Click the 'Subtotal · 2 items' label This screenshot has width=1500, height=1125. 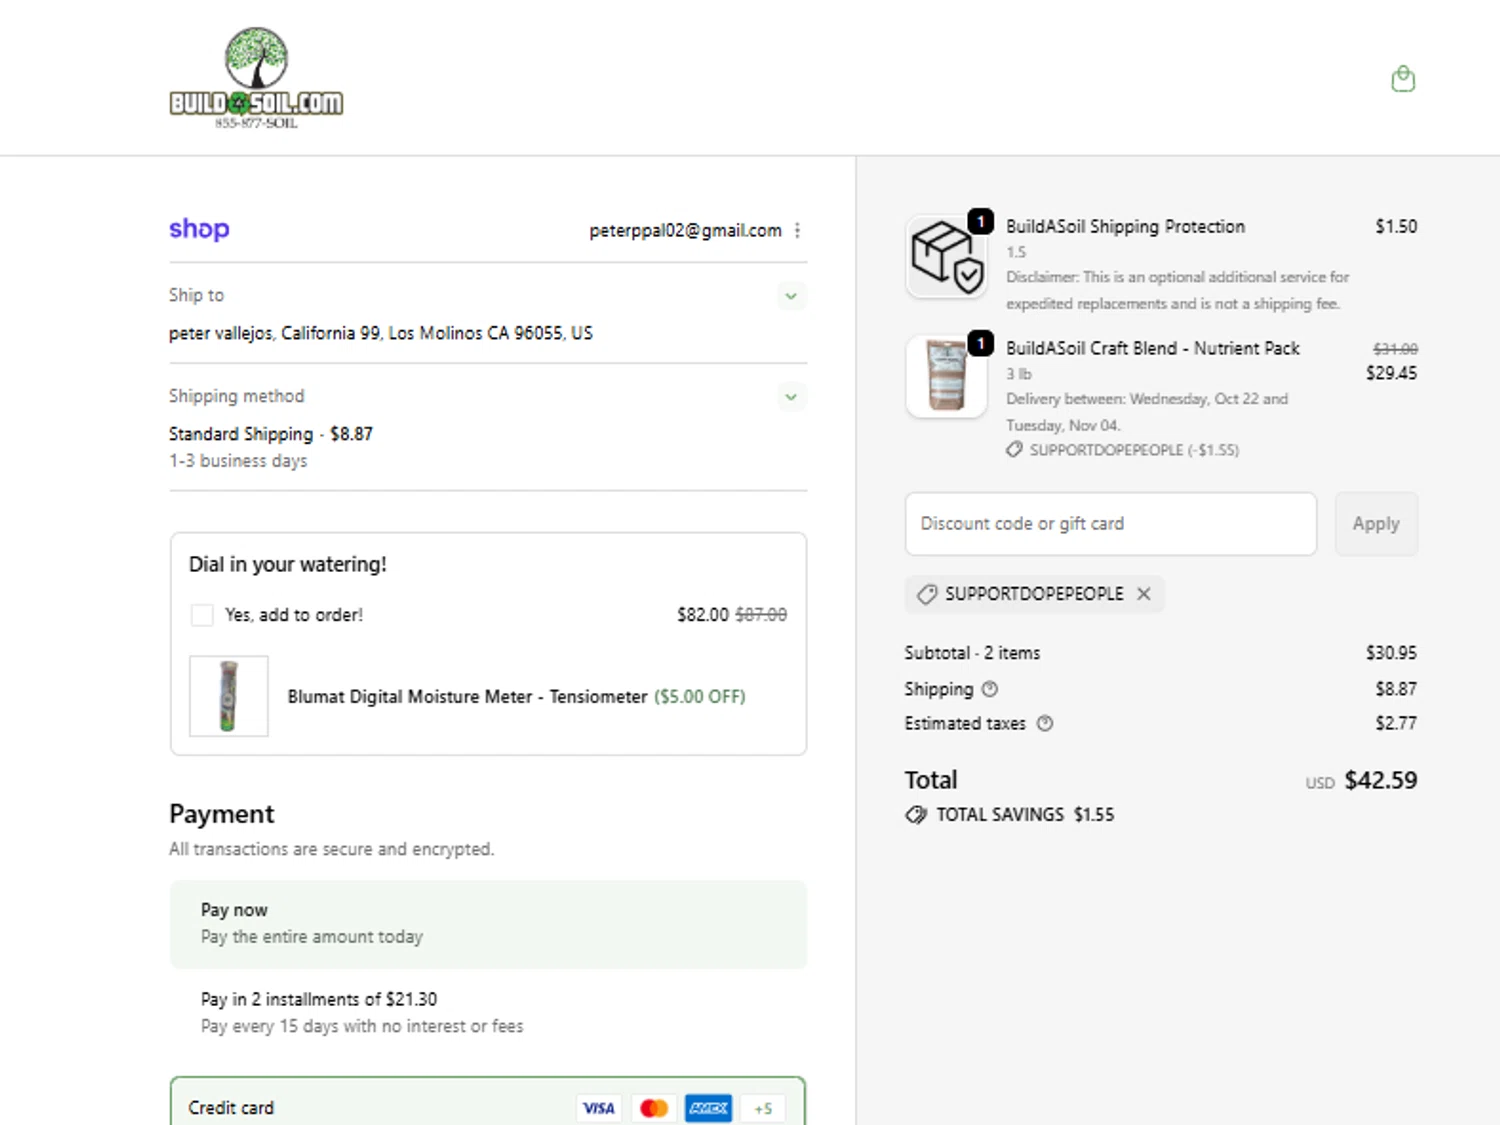972,653
